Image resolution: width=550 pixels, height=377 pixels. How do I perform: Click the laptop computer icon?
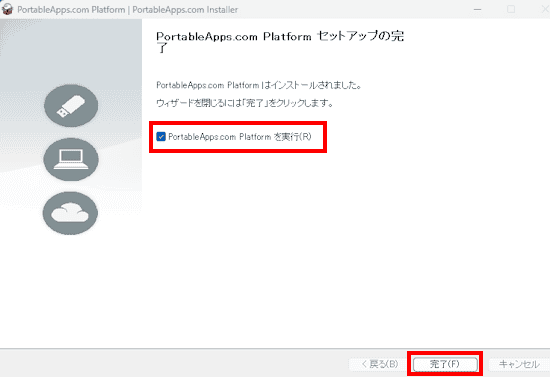(x=71, y=160)
